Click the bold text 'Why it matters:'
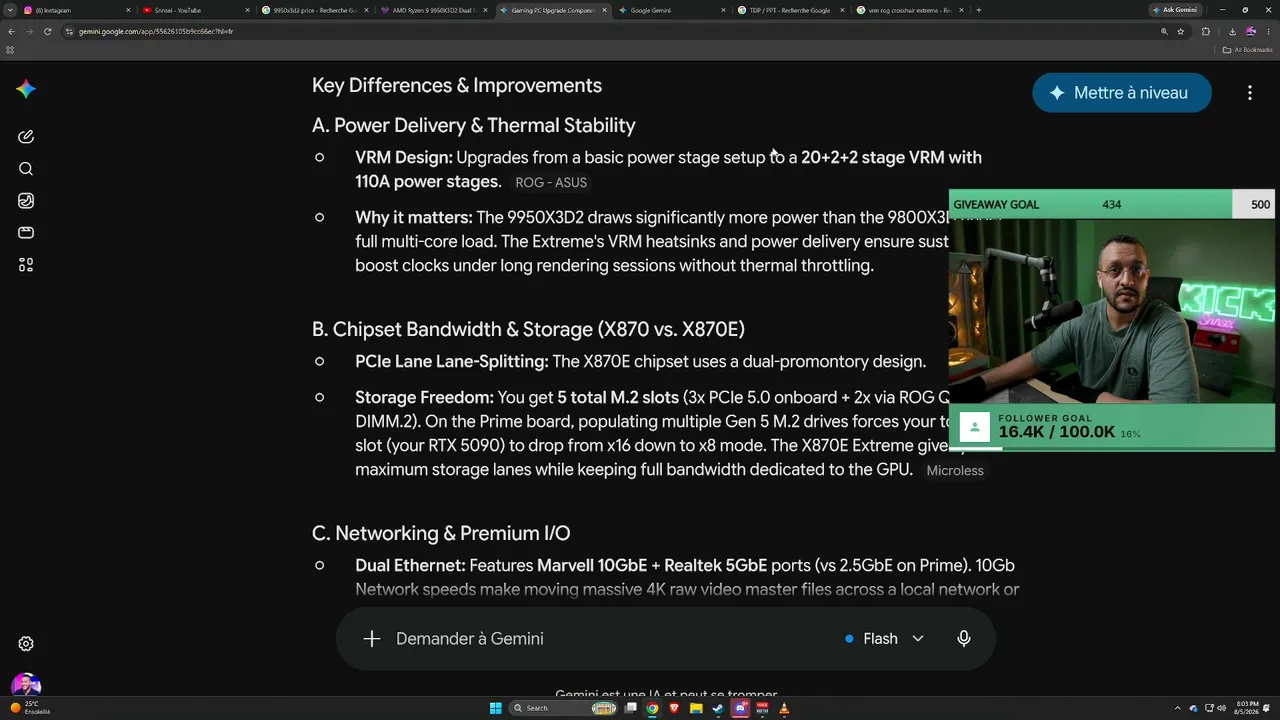The height and width of the screenshot is (720, 1280). pos(414,217)
